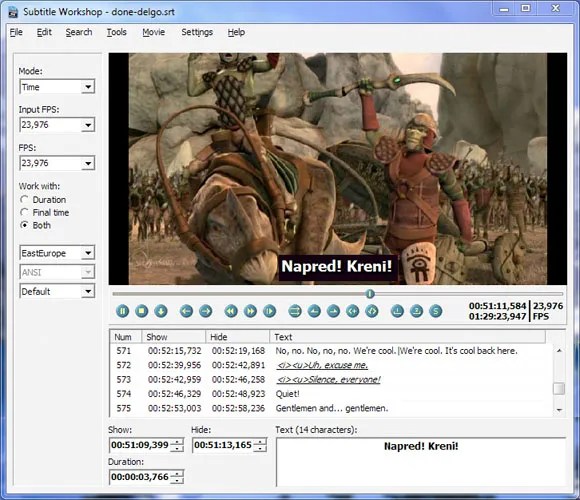Select subtitle row 574 'Quiet!'
The height and width of the screenshot is (500, 580).
click(x=331, y=394)
